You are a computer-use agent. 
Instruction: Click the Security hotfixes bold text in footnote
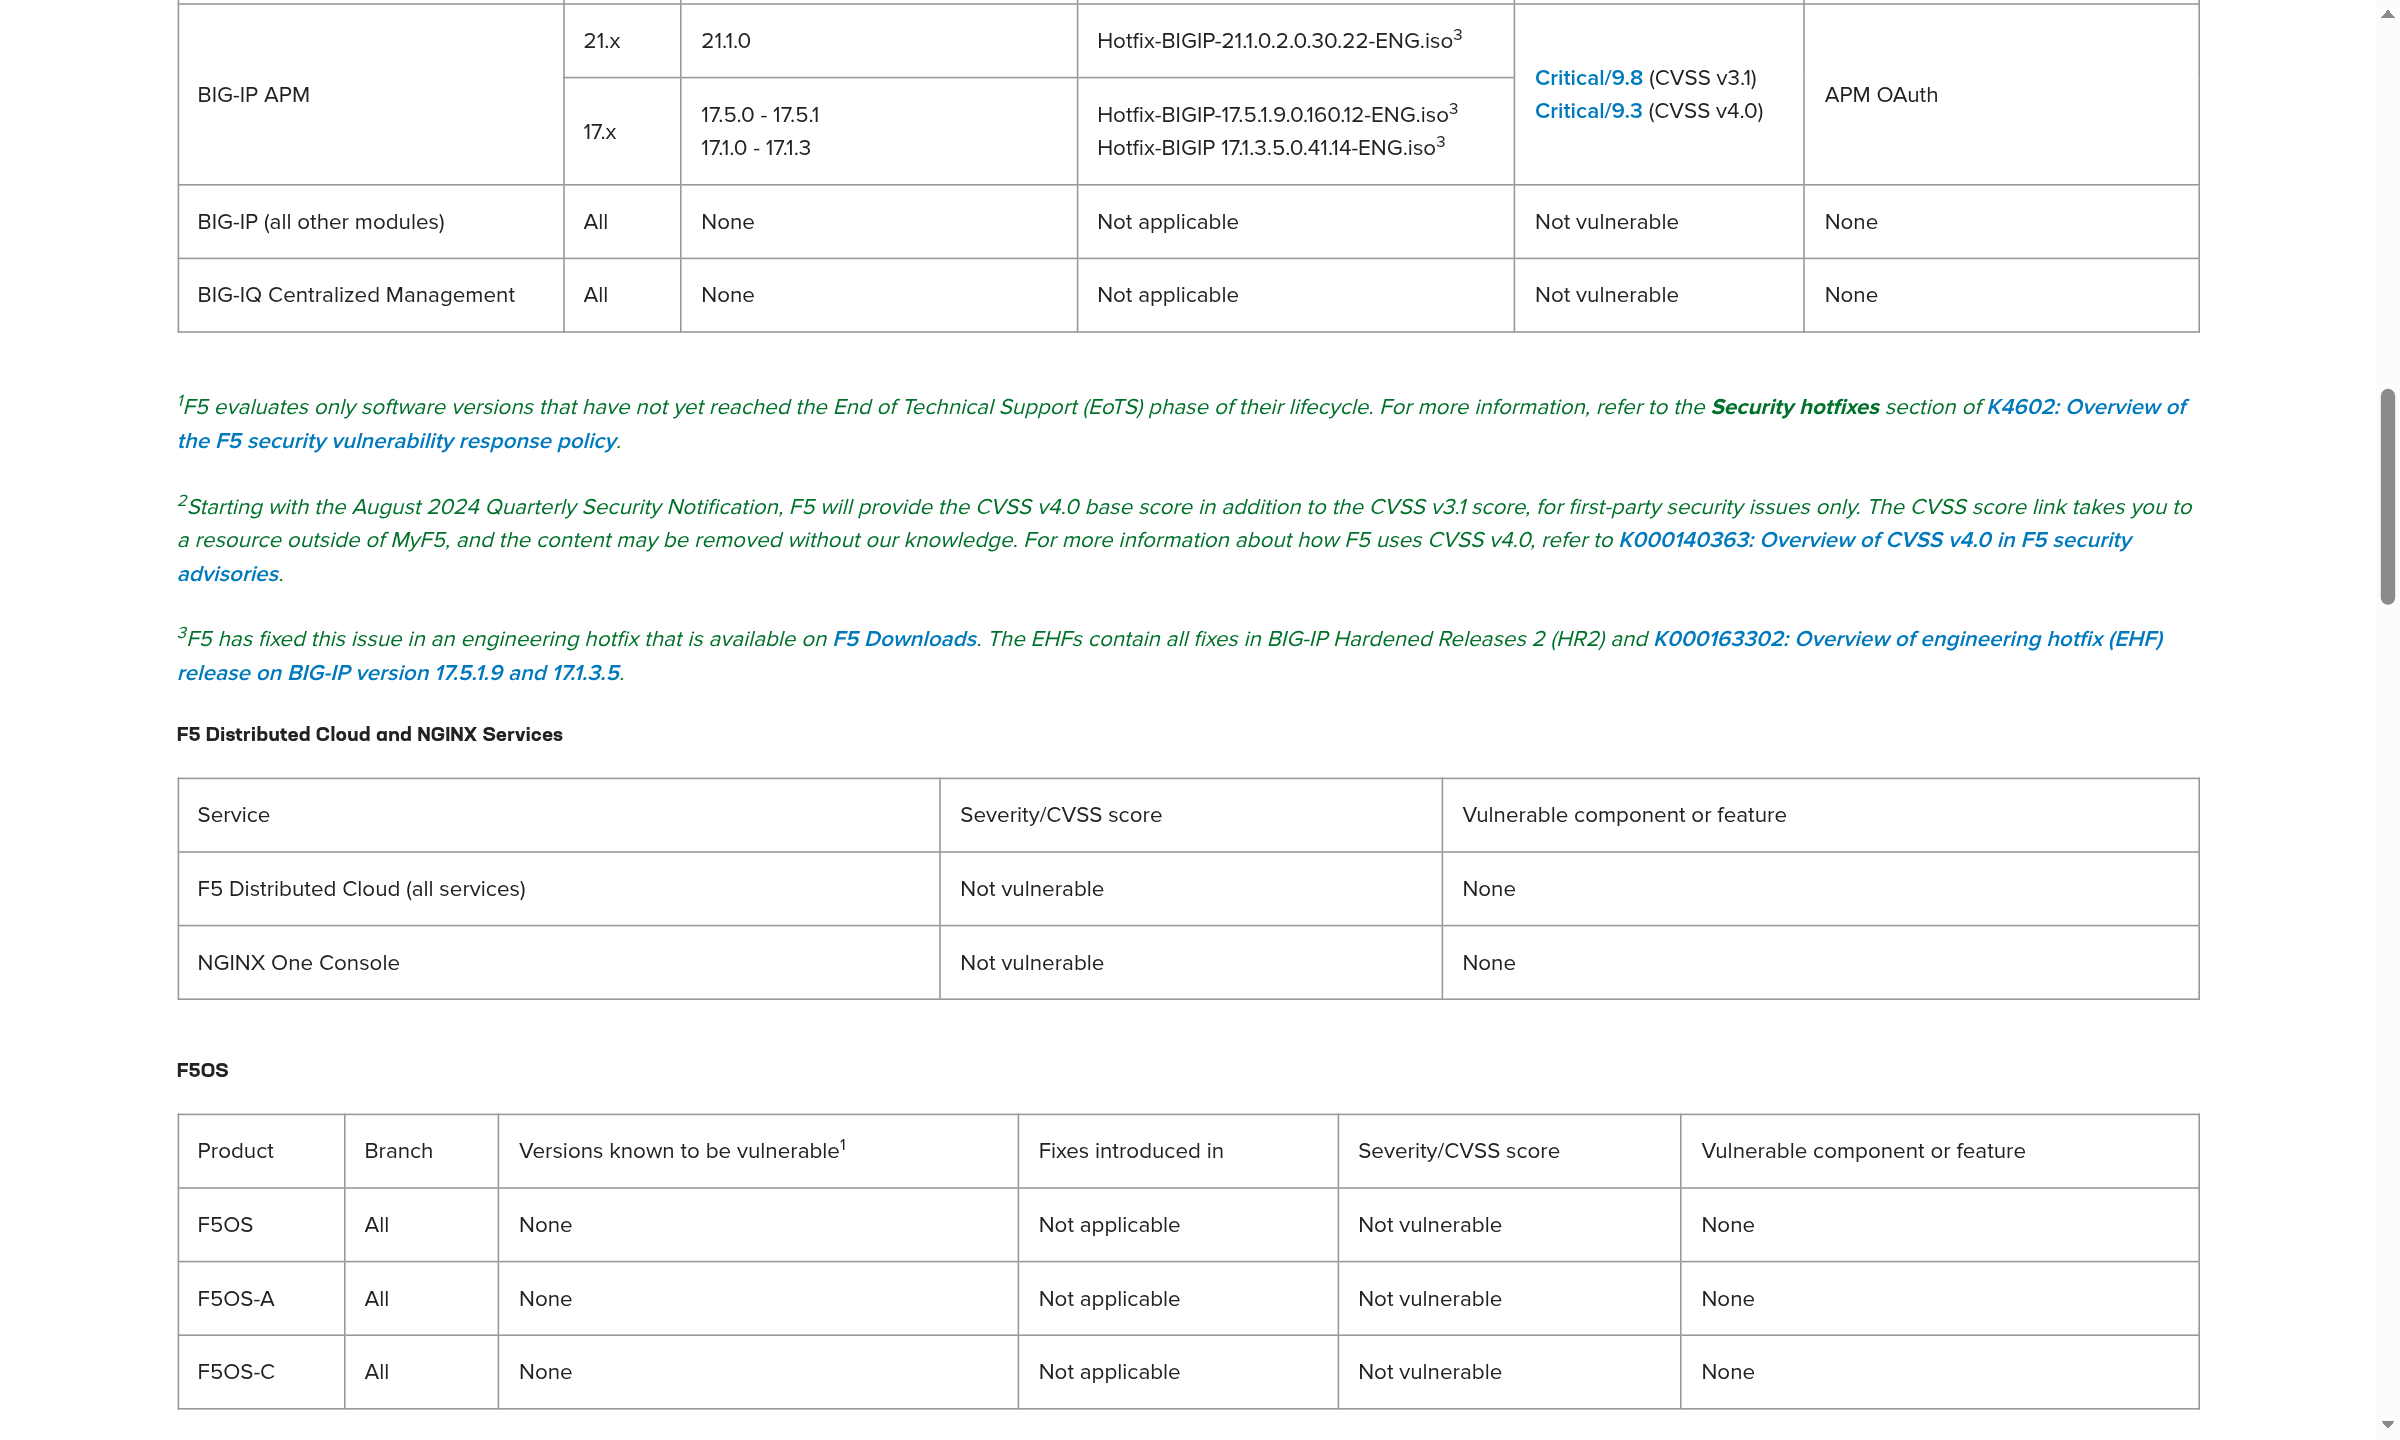tap(1796, 407)
